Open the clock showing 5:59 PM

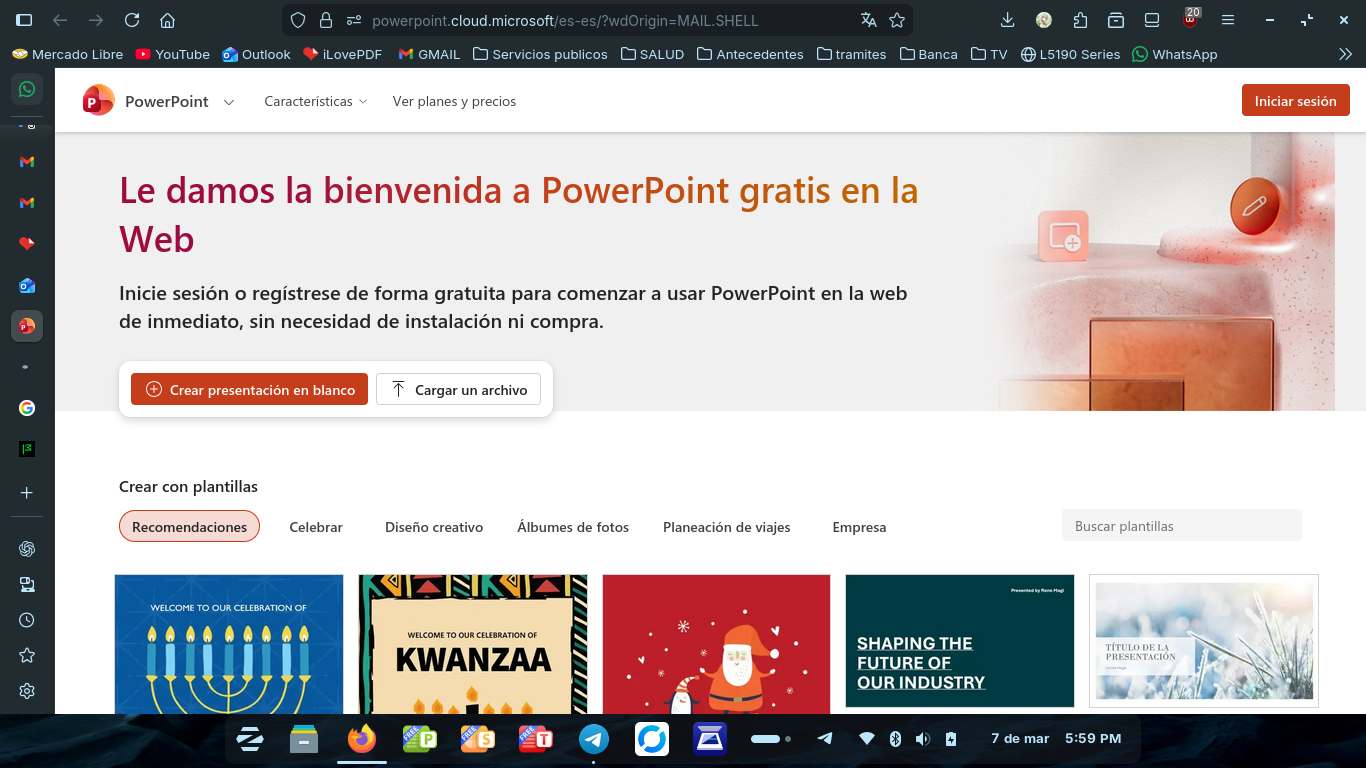tap(1093, 738)
